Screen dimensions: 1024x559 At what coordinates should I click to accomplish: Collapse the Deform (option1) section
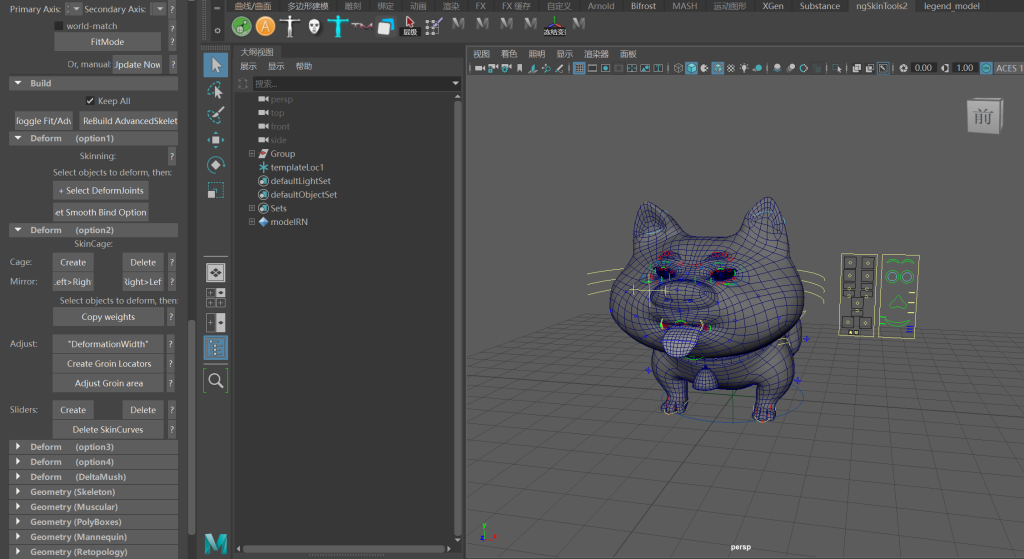(x=18, y=138)
